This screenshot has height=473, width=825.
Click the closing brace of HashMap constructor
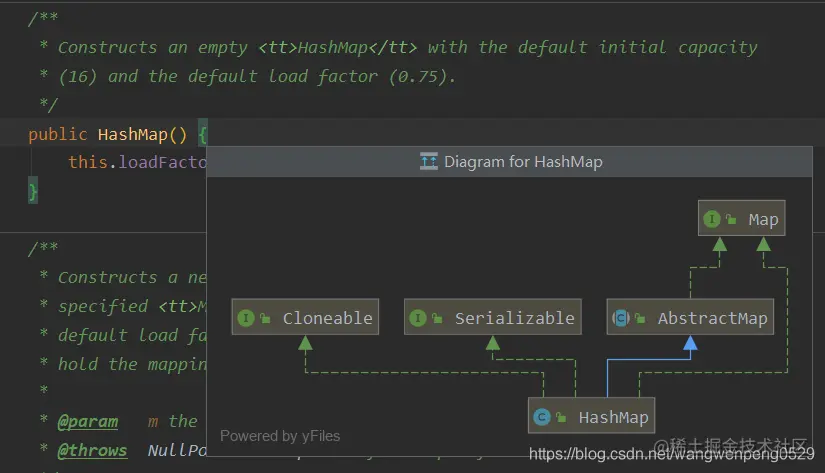33,191
